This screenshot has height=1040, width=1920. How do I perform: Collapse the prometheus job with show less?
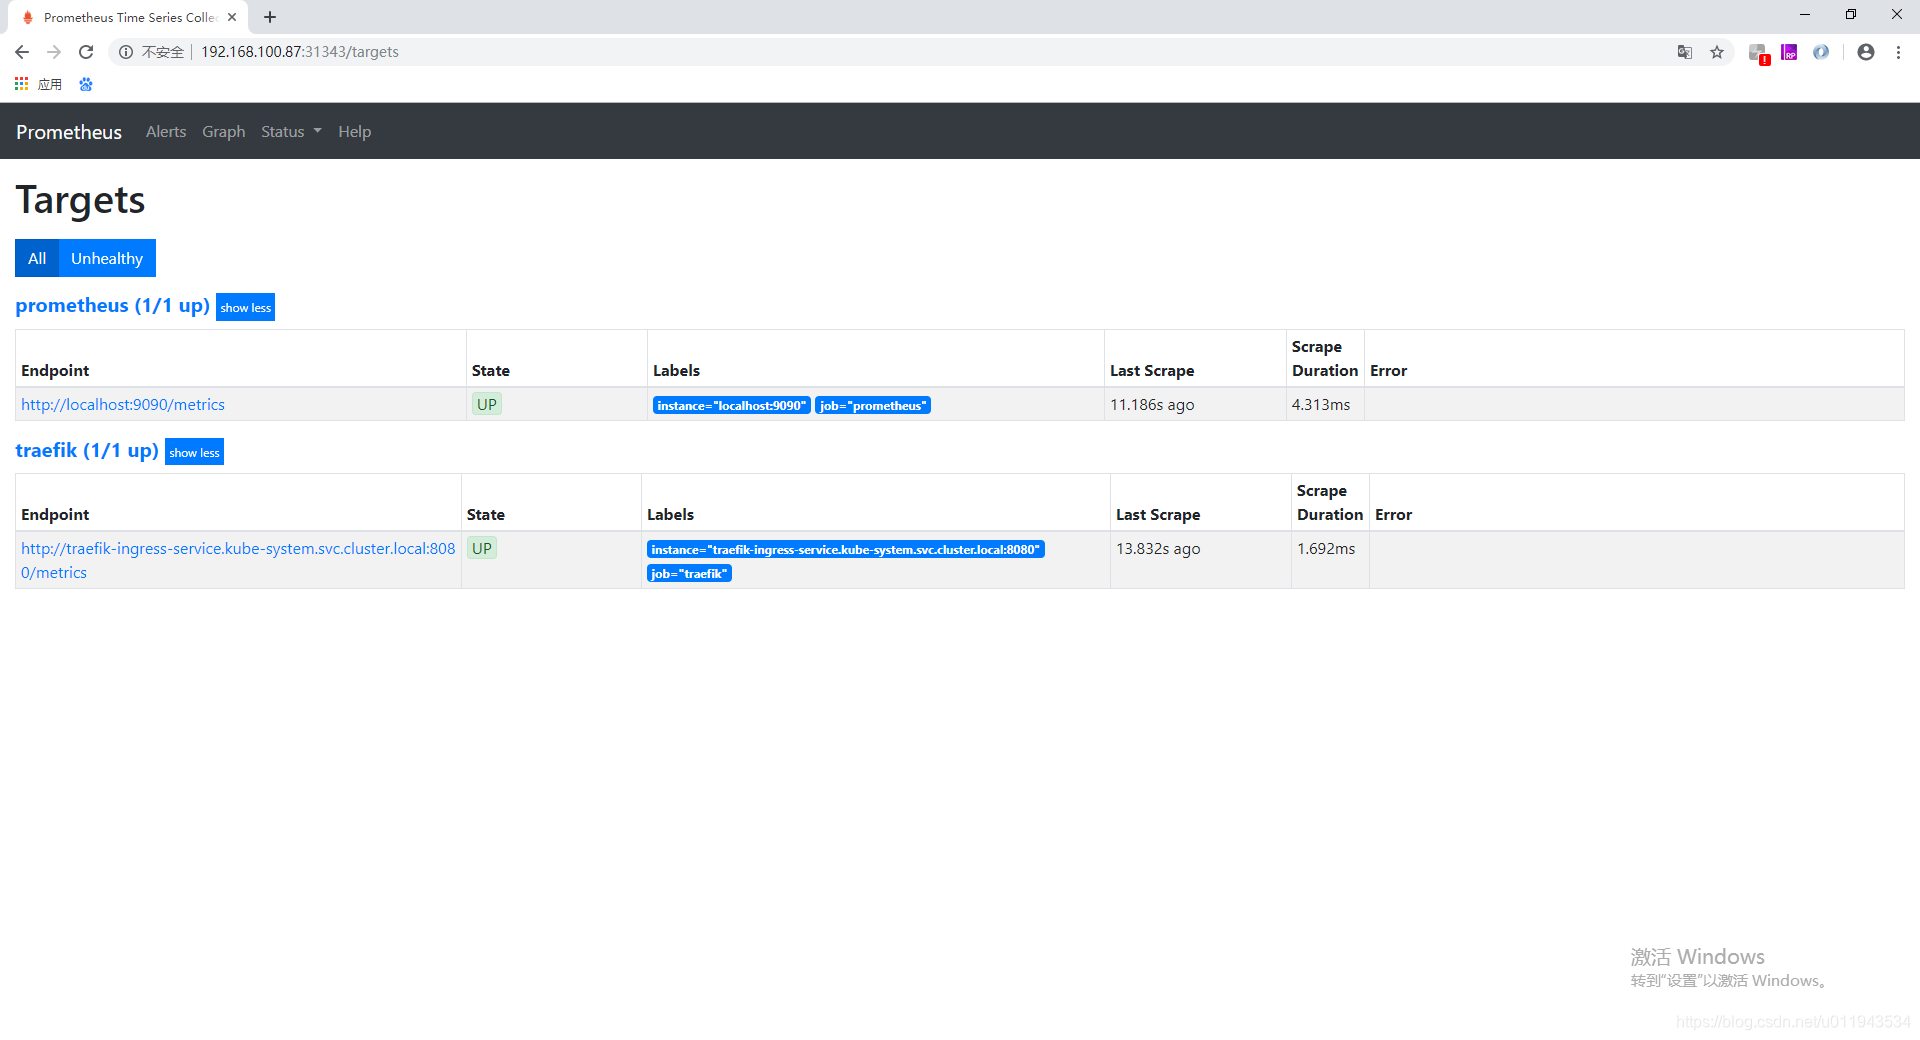tap(245, 307)
